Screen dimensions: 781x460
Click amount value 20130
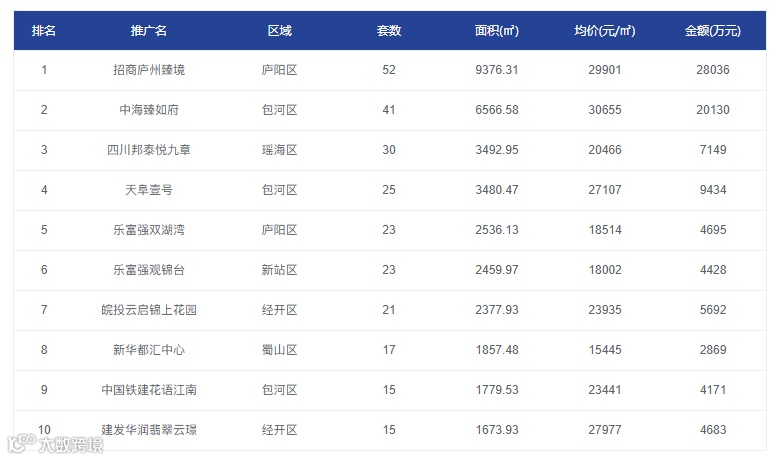(x=713, y=110)
